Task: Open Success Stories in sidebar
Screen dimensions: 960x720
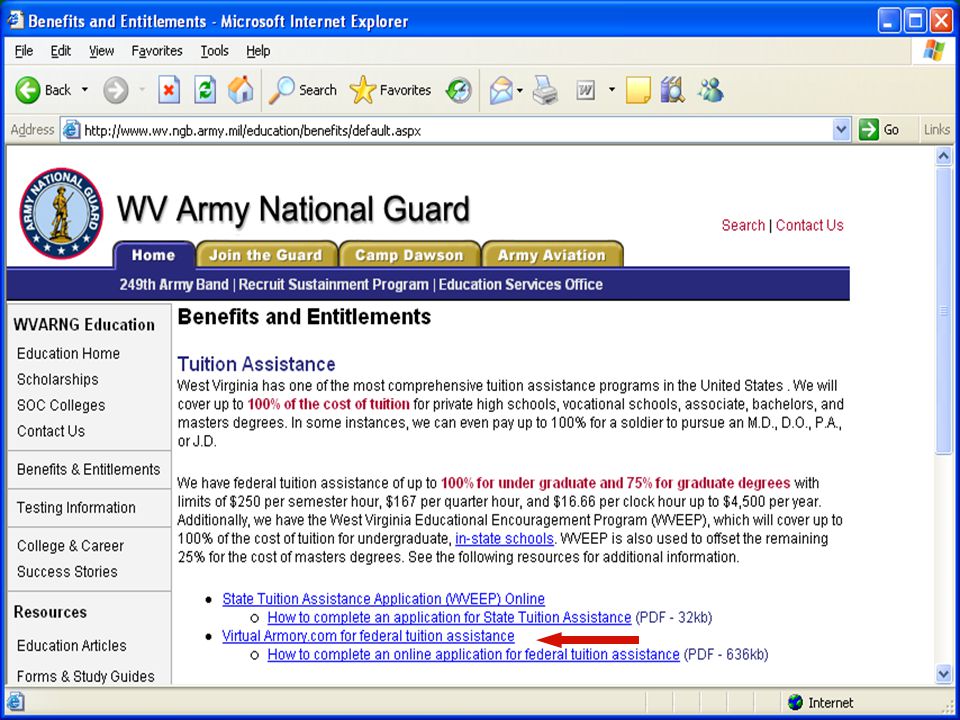Action: [x=67, y=571]
